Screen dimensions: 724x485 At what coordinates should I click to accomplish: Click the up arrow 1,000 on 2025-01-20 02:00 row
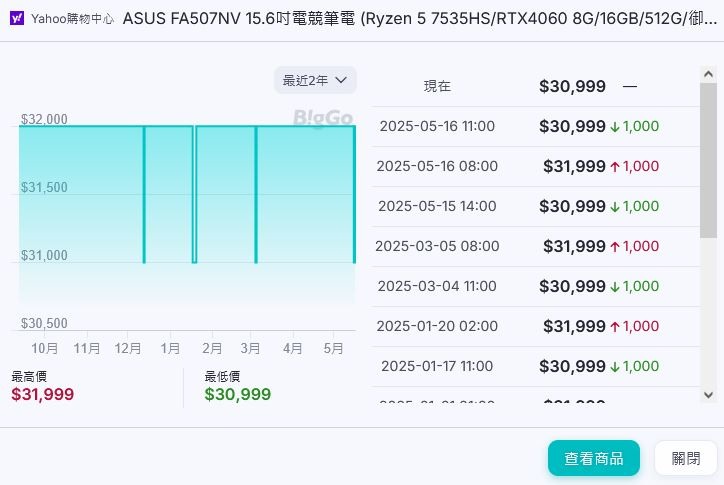(634, 327)
